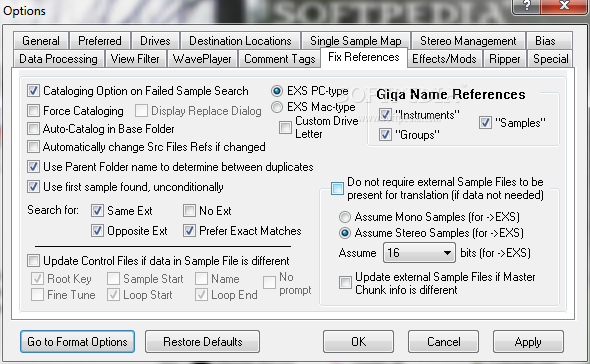Open the General tab

click(41, 41)
